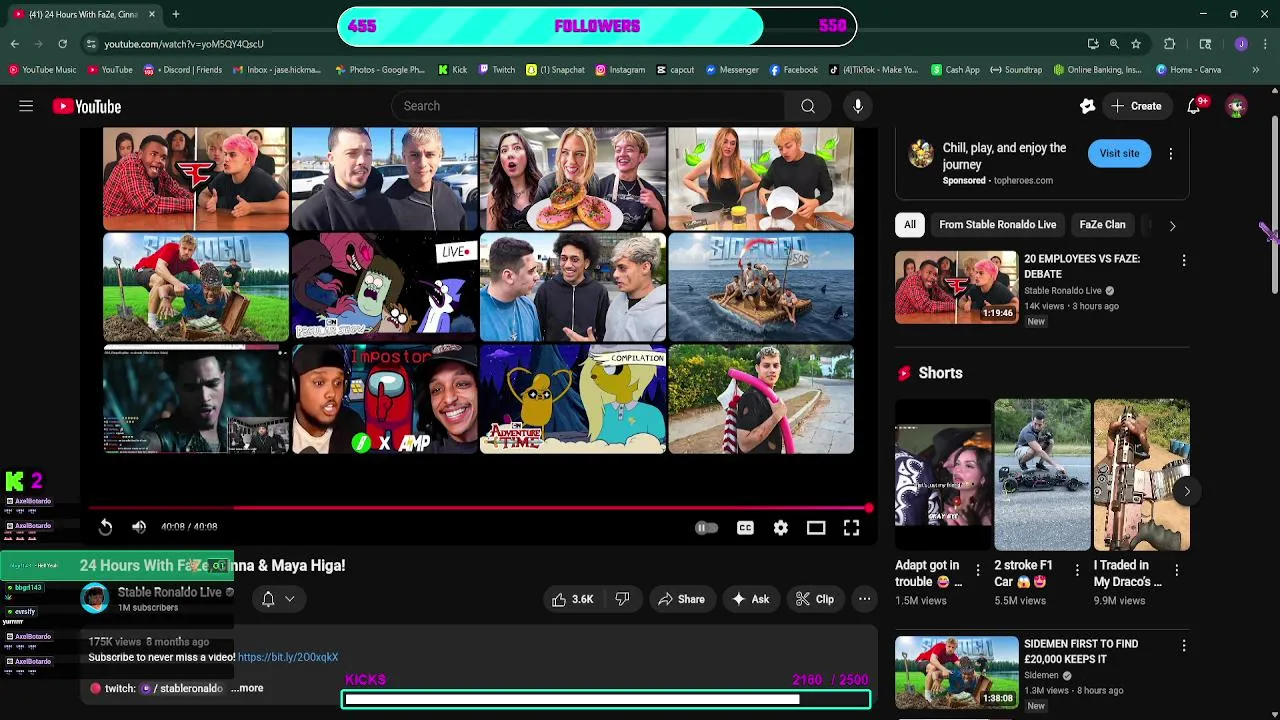This screenshot has height=720, width=1280.
Task: Click the browser address bar URL
Action: (x=184, y=44)
